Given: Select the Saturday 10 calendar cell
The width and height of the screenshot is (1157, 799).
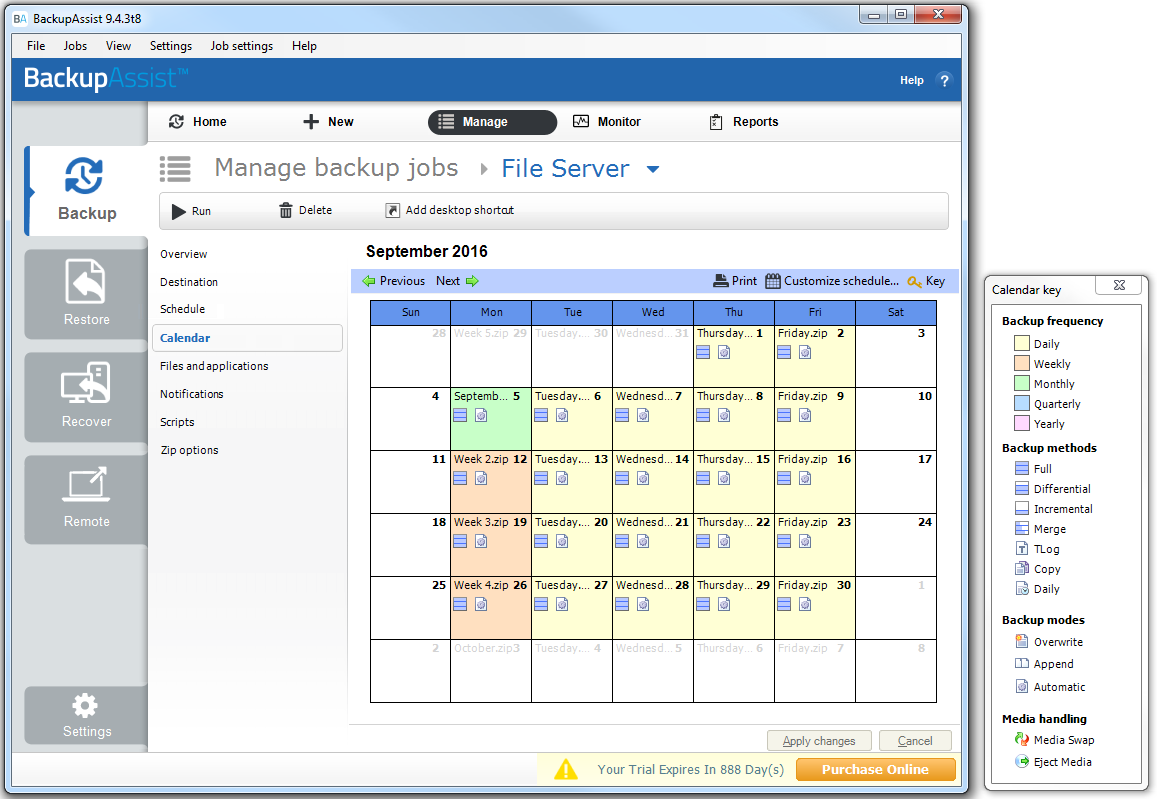Looking at the screenshot, I should click(896, 419).
